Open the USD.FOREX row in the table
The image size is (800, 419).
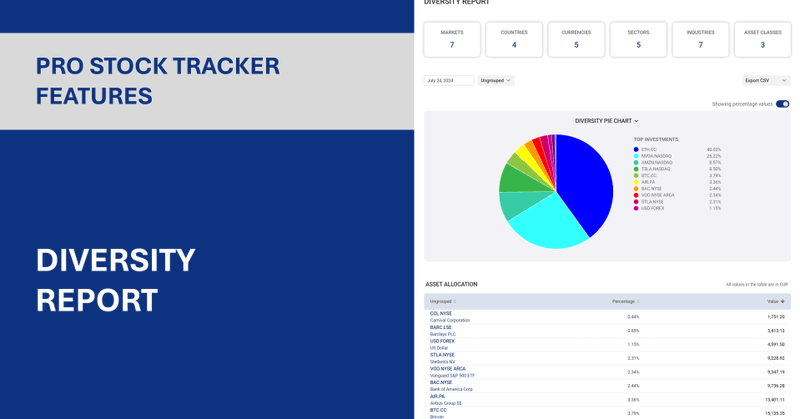pyautogui.click(x=607, y=344)
